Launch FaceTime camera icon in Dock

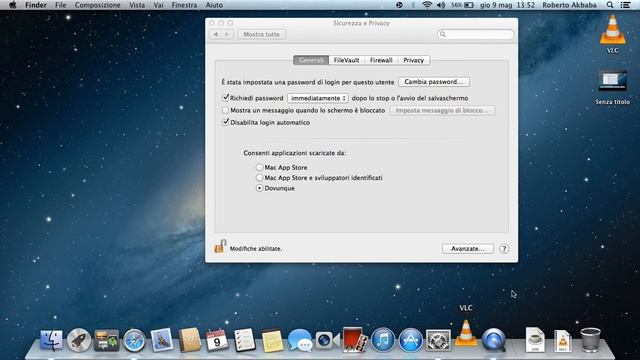click(327, 340)
